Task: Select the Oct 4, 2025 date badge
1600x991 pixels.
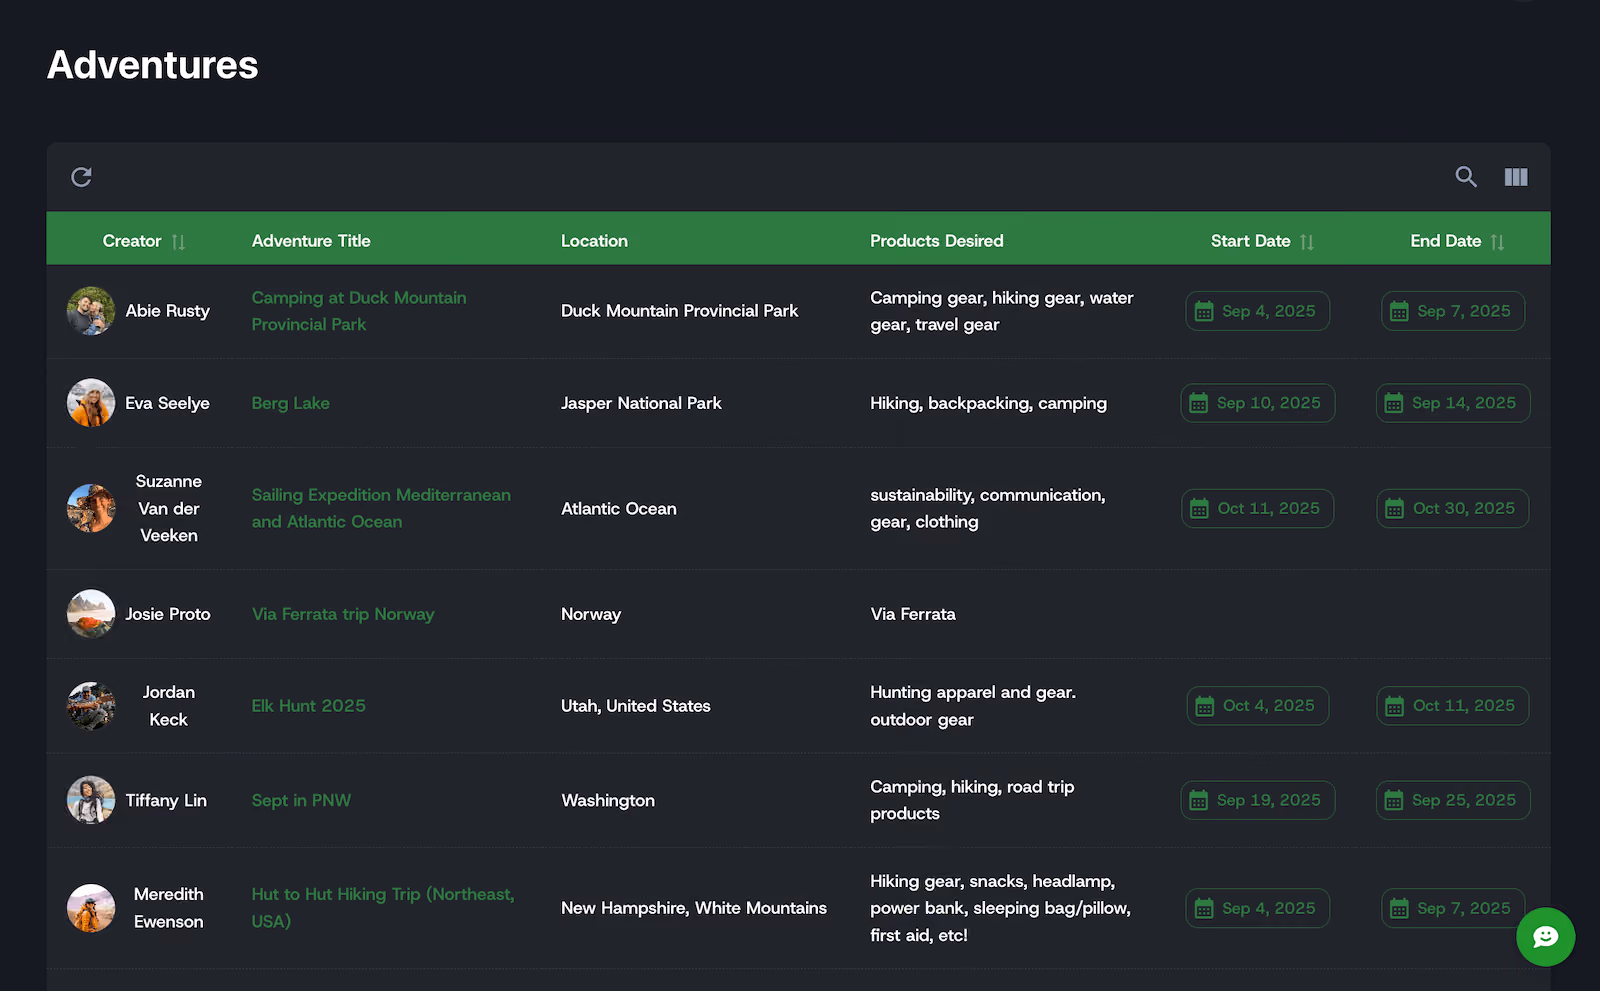Action: [1258, 706]
